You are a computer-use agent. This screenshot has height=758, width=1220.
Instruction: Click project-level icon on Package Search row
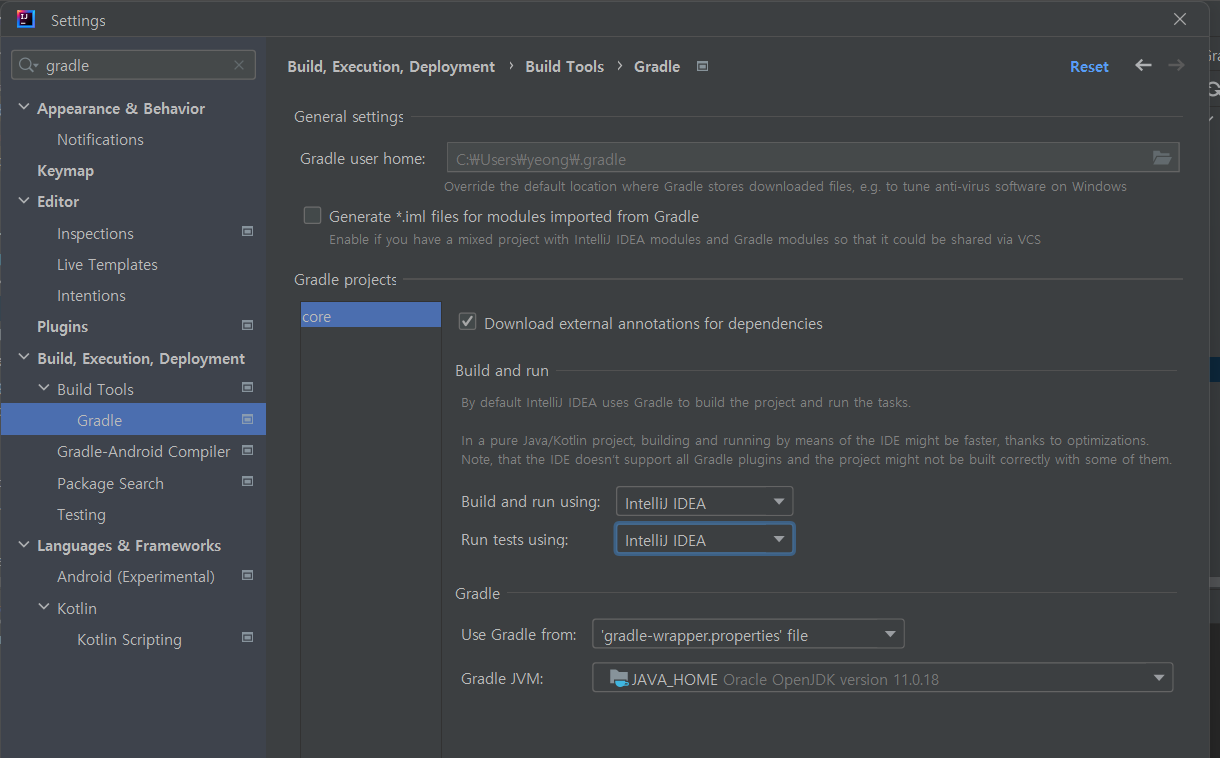coord(248,482)
